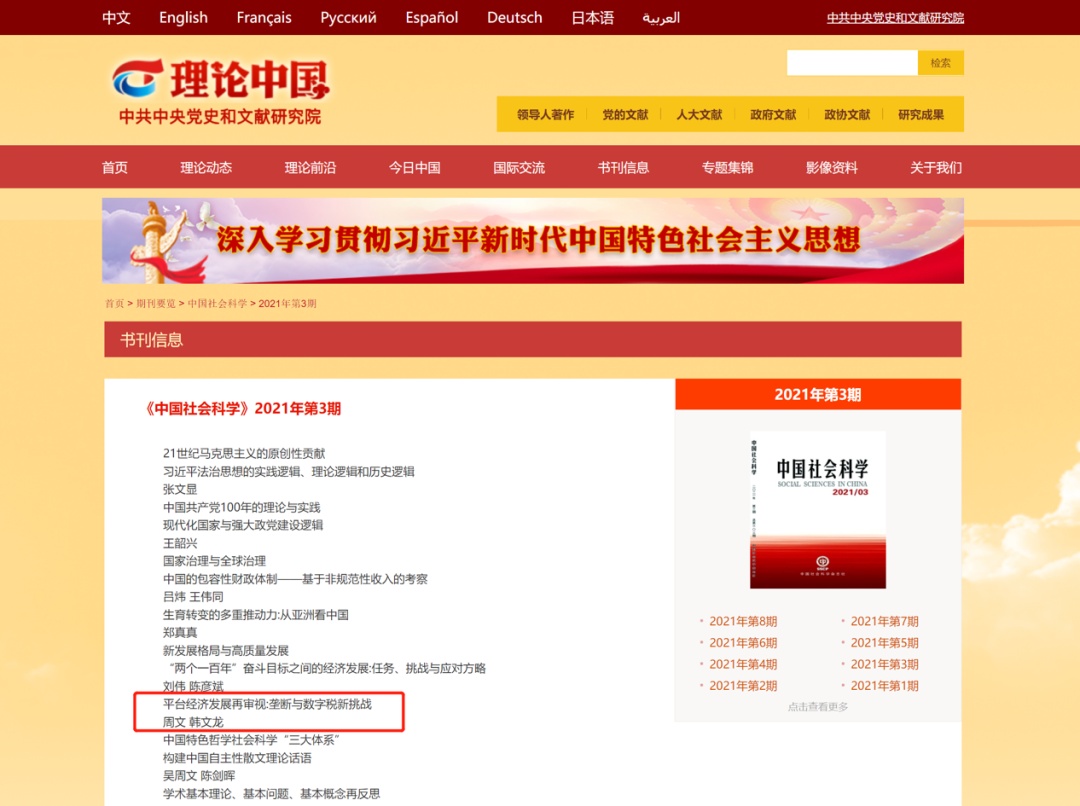The image size is (1080, 806).
Task: Switch language to Arabic (العربية)
Action: click(x=661, y=17)
